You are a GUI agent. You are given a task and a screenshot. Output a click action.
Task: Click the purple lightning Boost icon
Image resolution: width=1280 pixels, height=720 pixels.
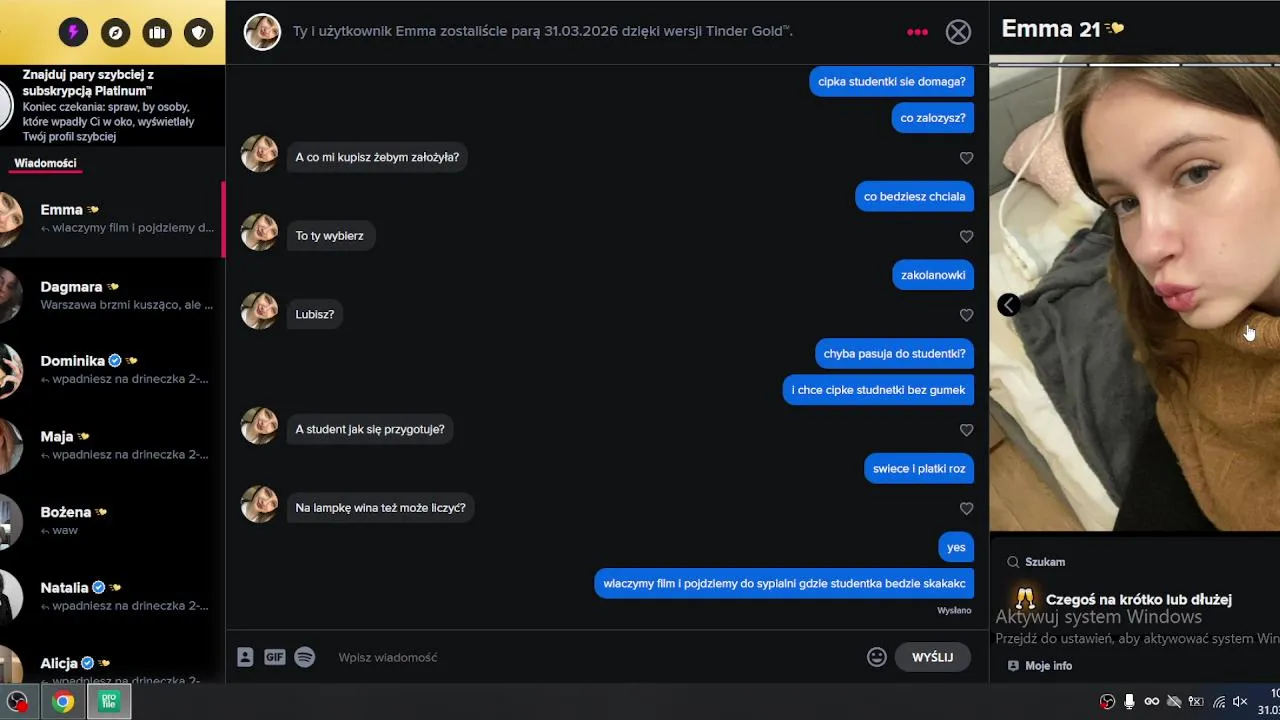click(73, 33)
